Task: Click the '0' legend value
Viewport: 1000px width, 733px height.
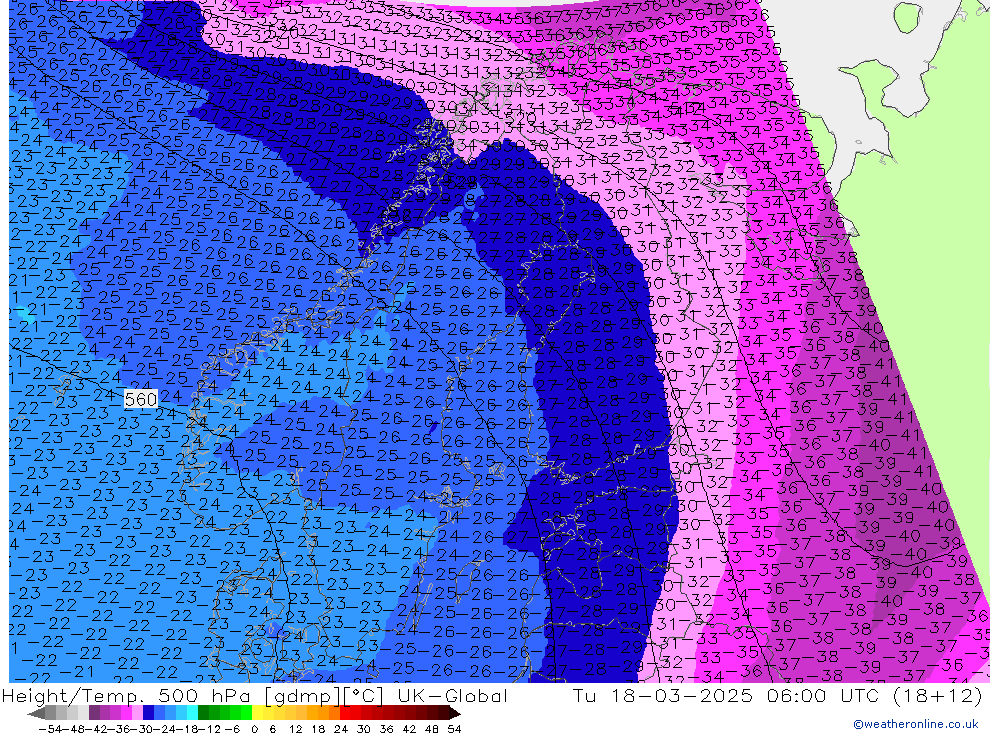Action: (254, 729)
